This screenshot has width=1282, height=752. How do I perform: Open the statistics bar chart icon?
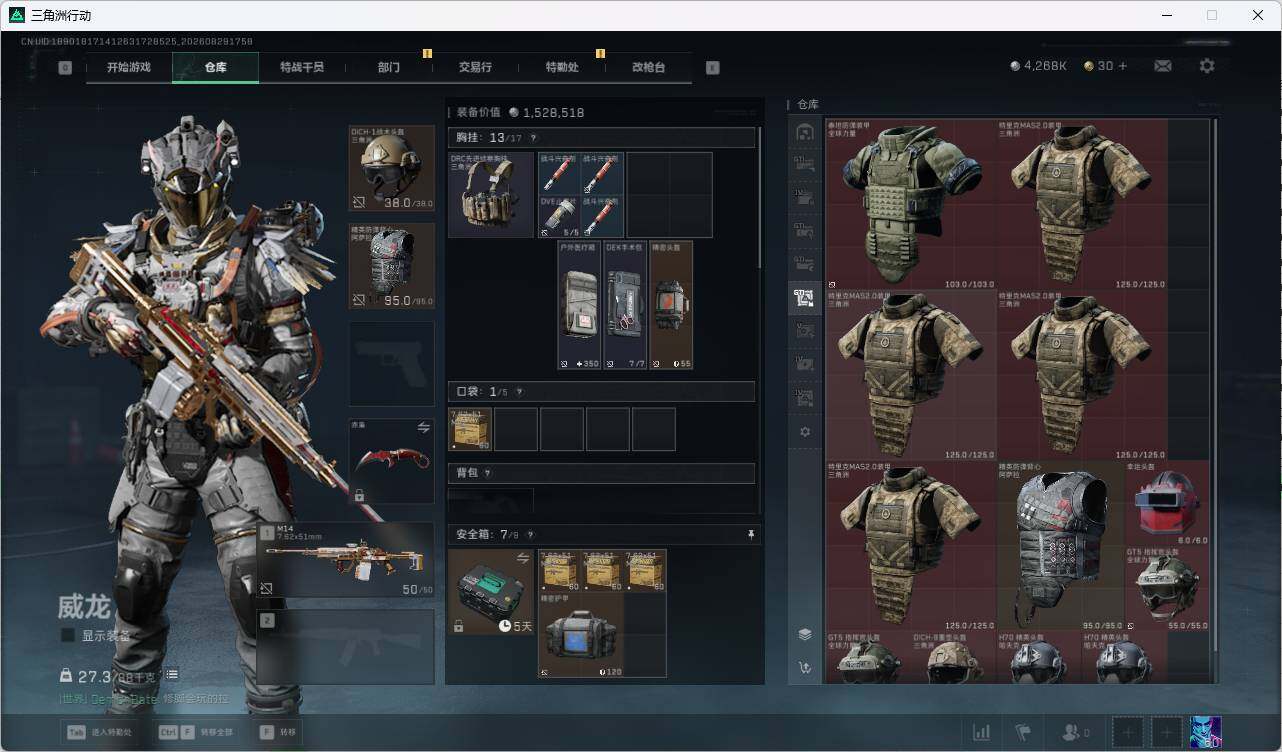click(982, 733)
